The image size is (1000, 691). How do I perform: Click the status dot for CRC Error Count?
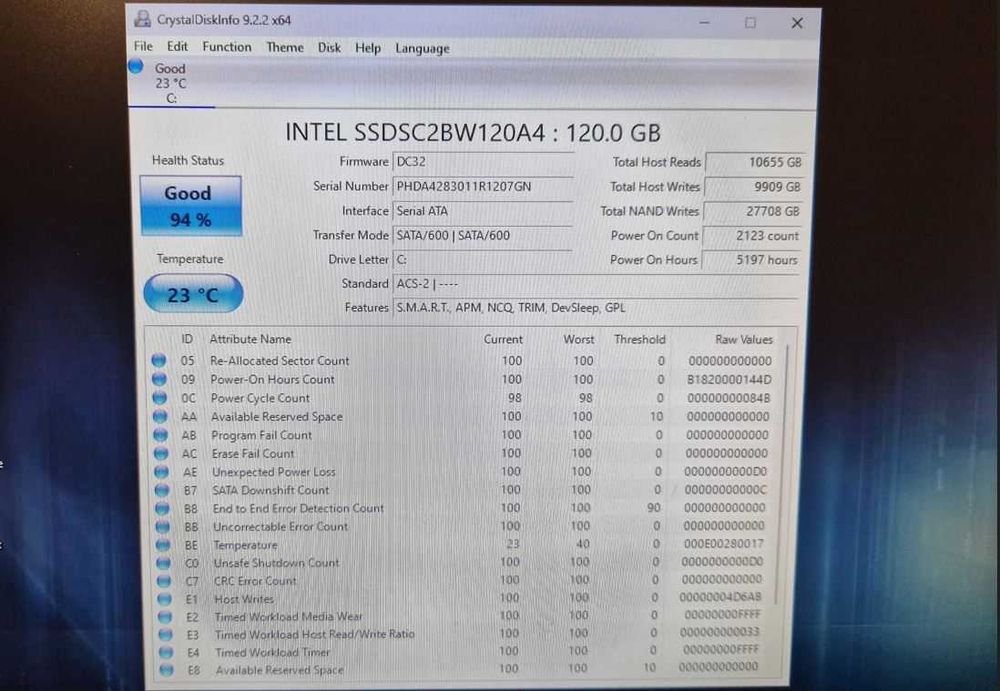(x=165, y=581)
